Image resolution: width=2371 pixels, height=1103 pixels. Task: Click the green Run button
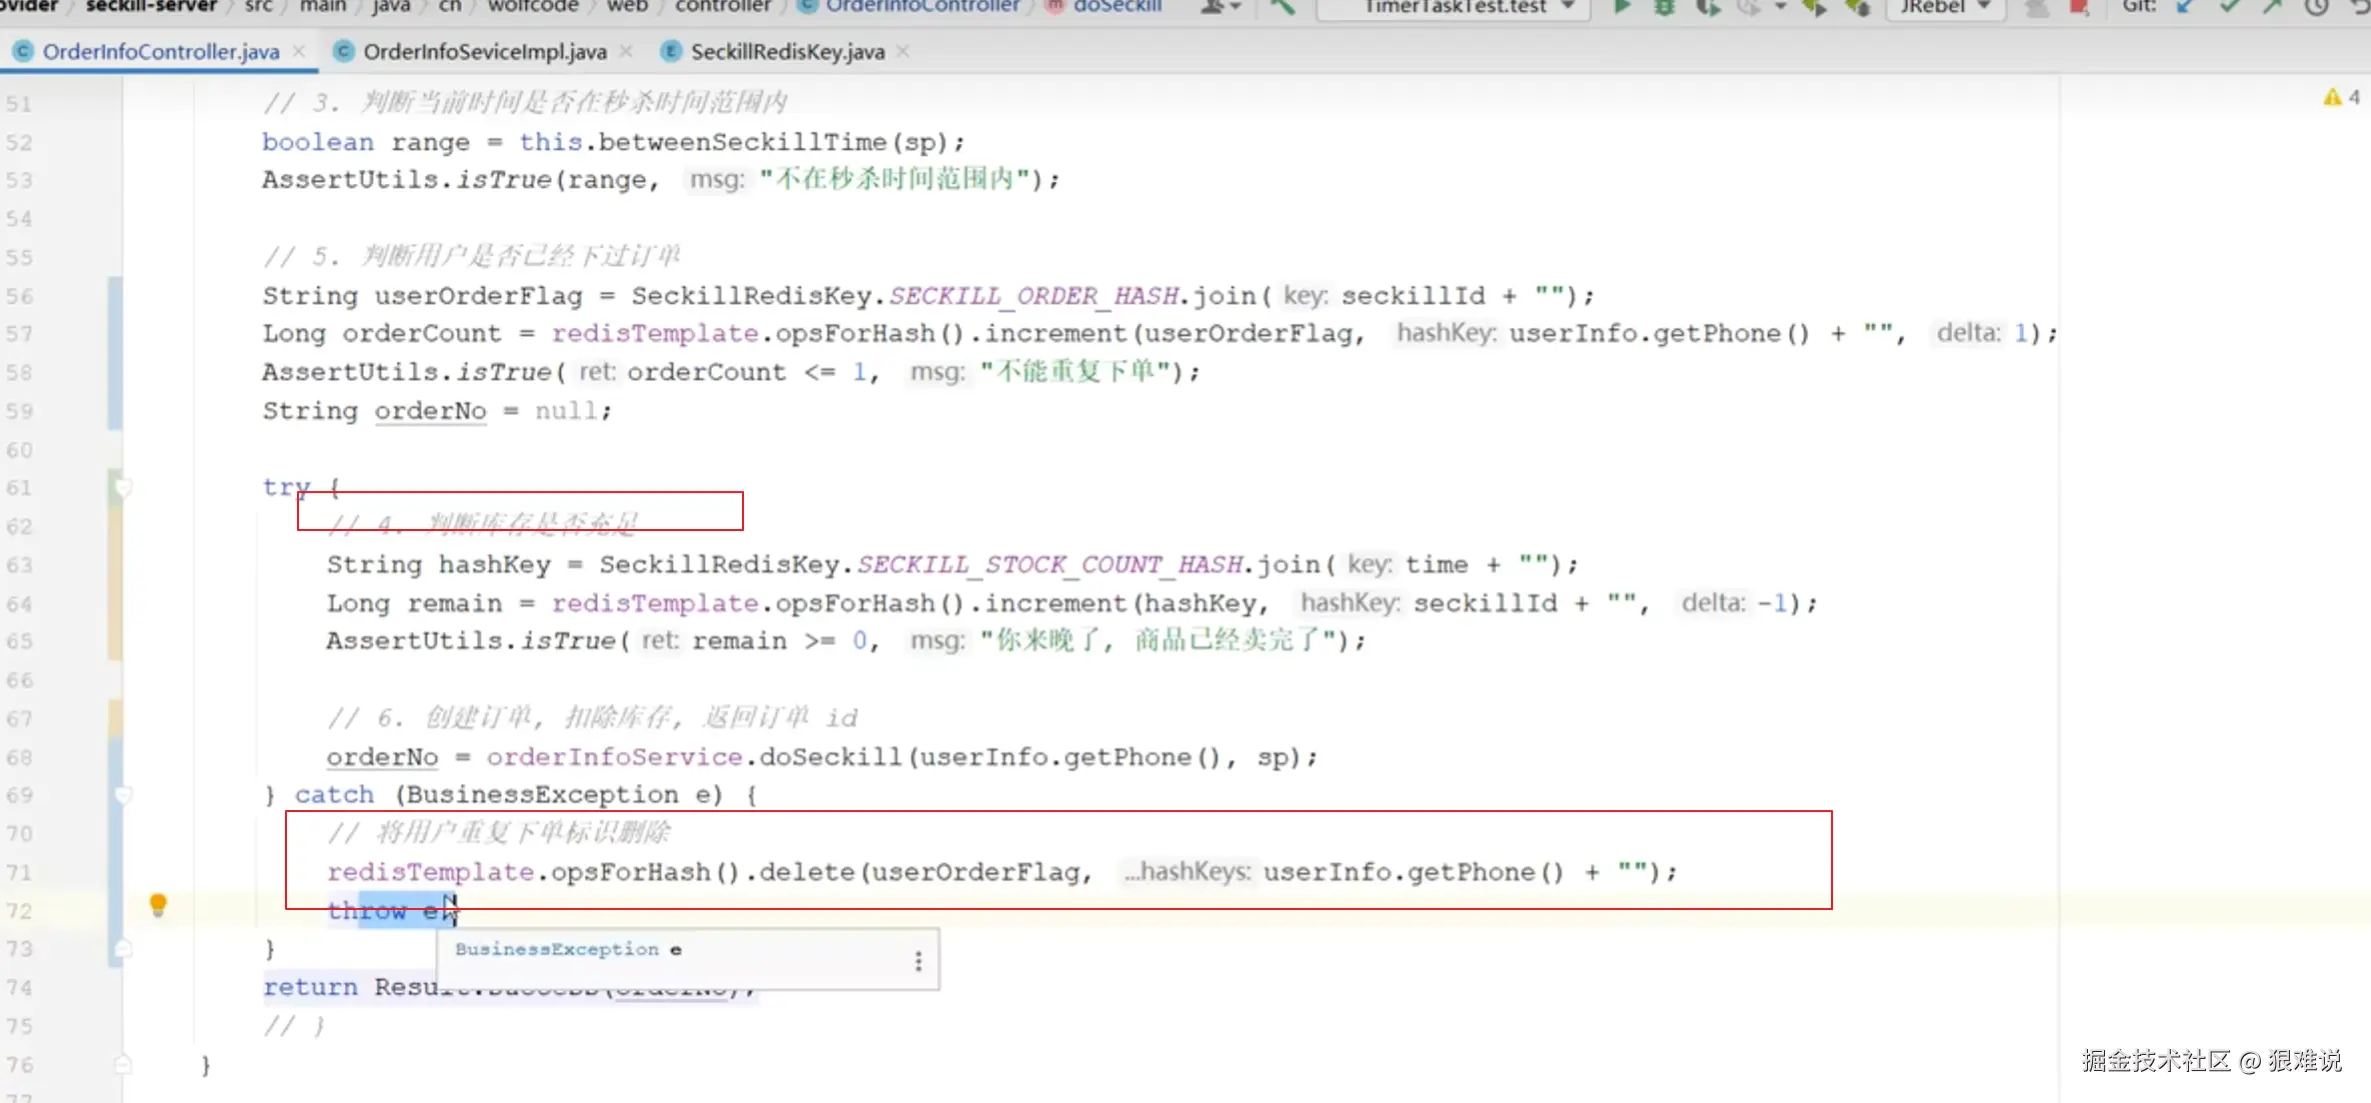tap(1622, 7)
